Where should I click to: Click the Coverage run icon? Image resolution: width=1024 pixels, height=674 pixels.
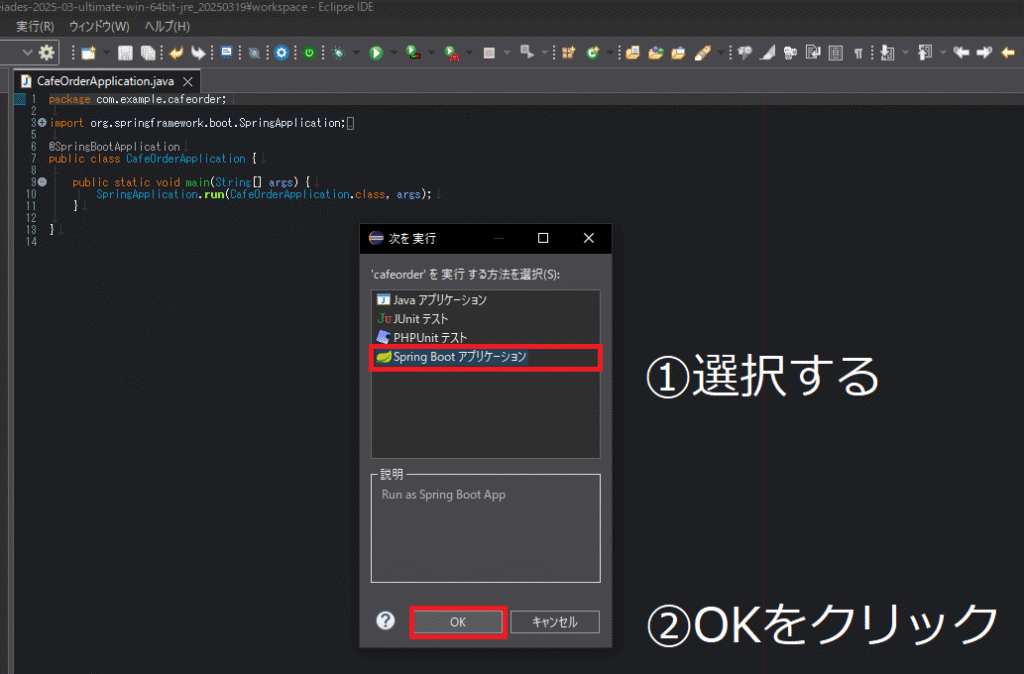coord(413,53)
